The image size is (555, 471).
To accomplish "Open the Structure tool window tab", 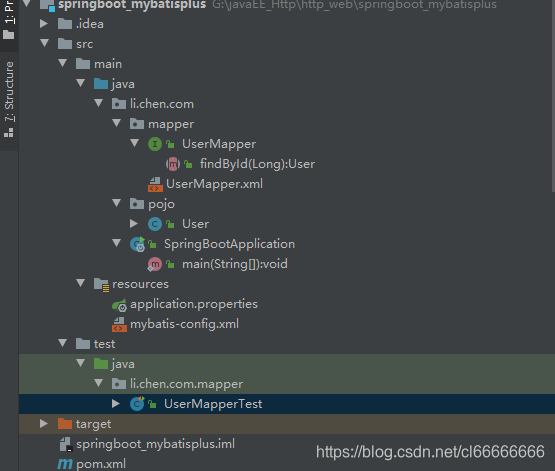I will click(9, 100).
